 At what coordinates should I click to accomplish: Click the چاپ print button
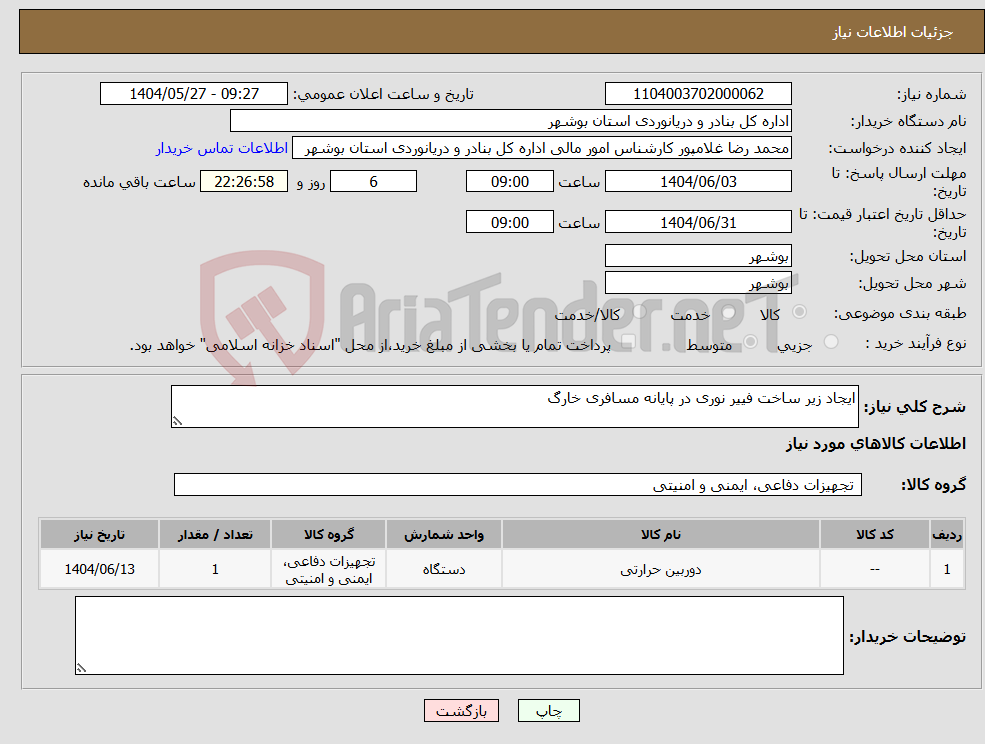point(547,711)
